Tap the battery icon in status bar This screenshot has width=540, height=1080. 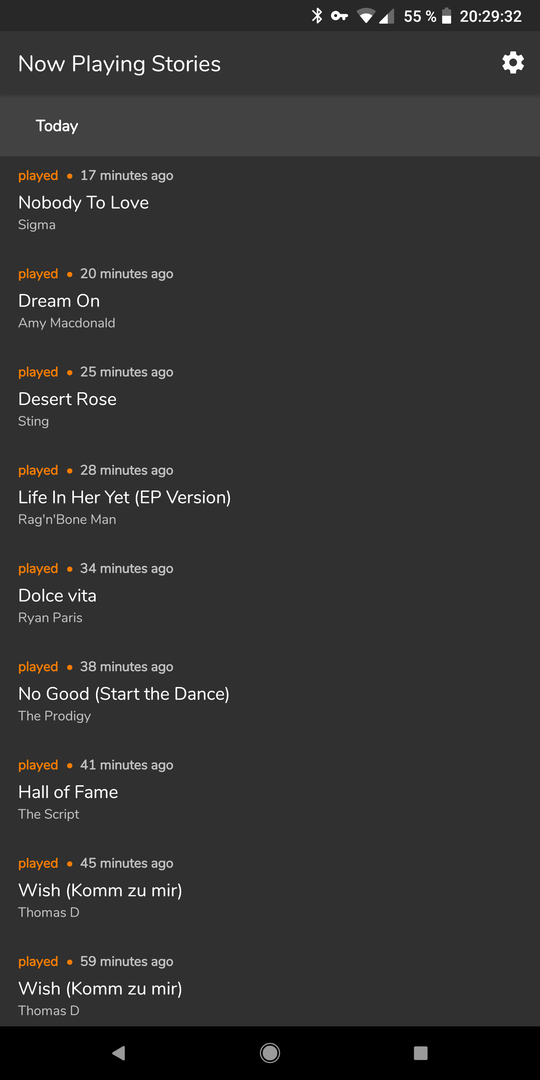(446, 16)
